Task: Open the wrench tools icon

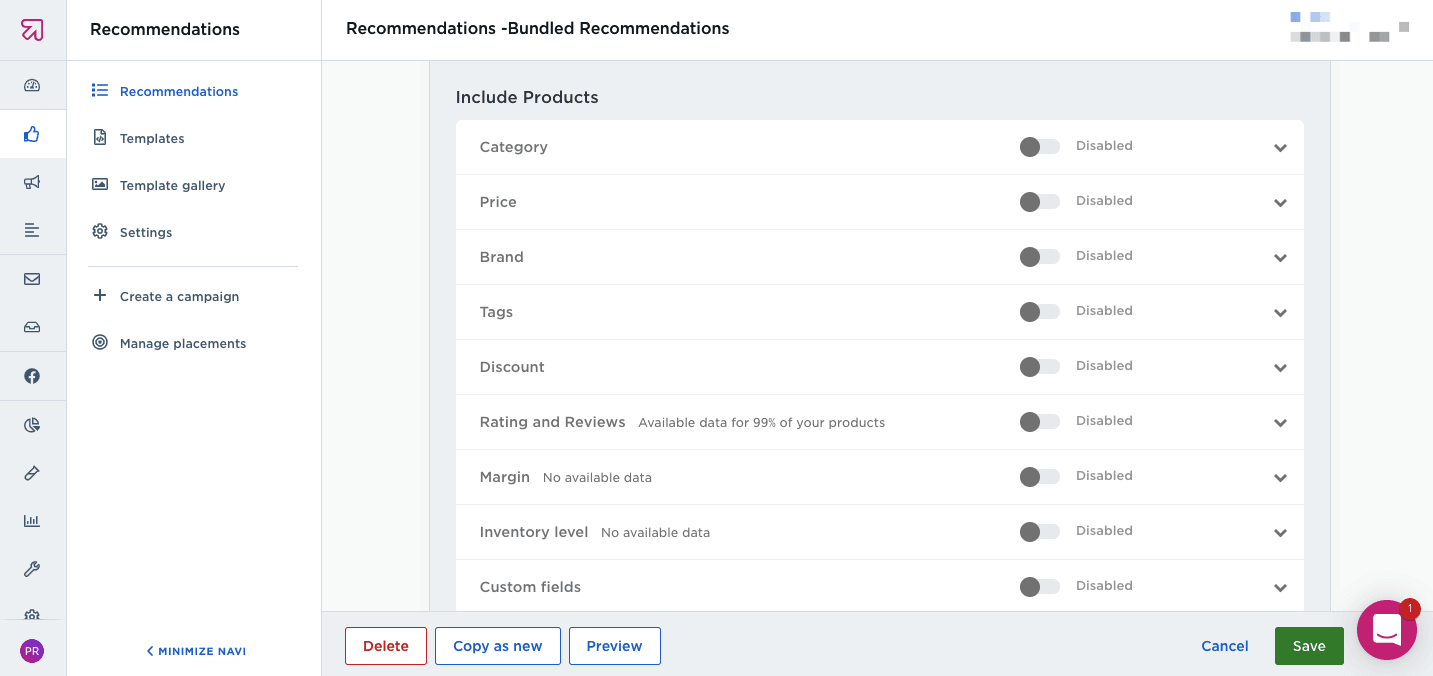Action: [32, 570]
